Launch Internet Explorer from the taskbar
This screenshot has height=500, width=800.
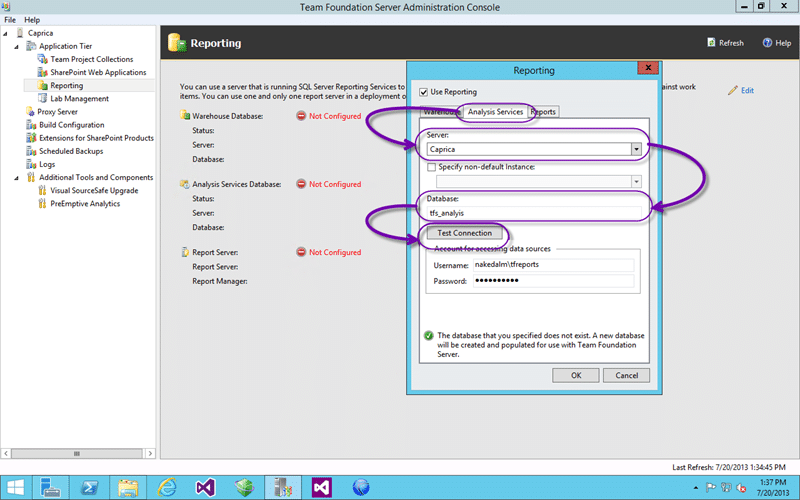coord(167,488)
